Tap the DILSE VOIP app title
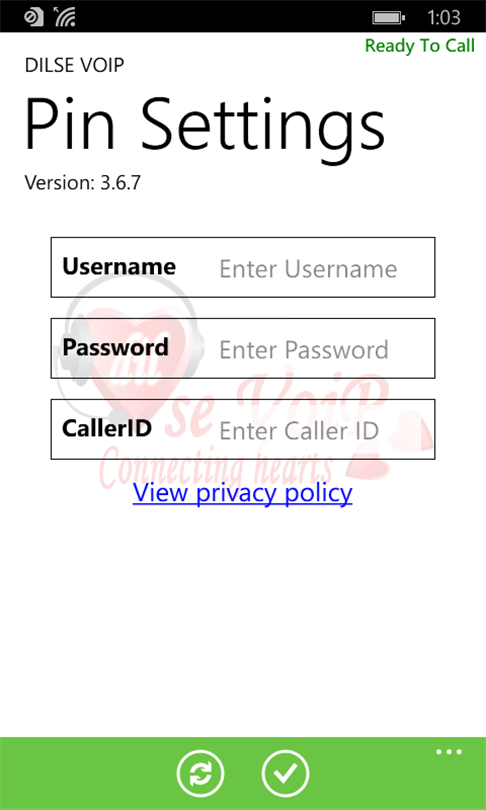 74,66
